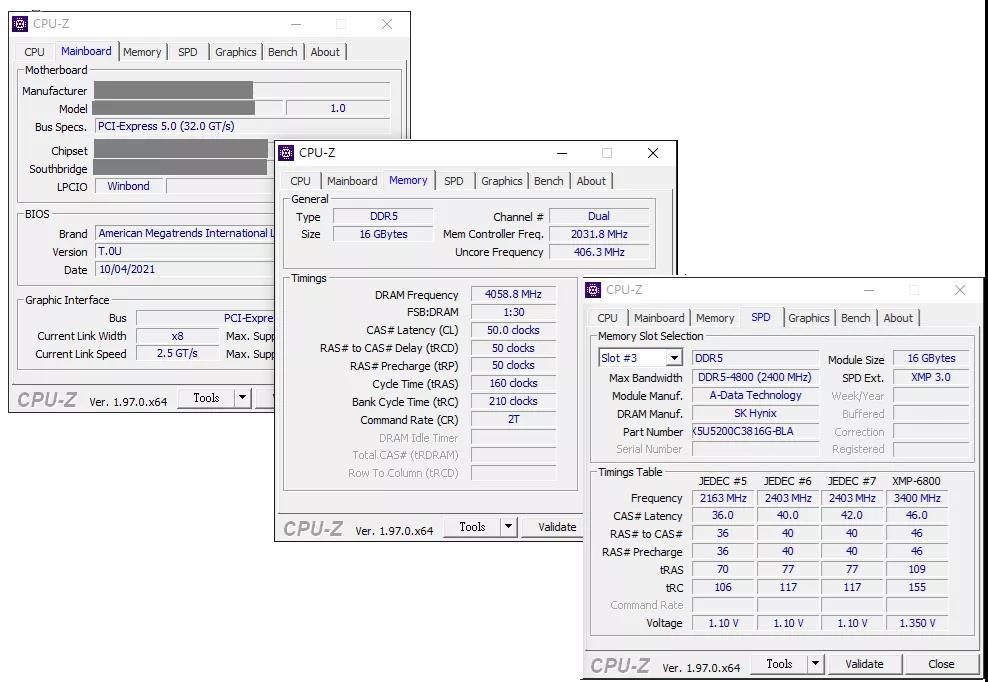The image size is (988, 682).
Task: Select the XMP-6800 frequency 3400 MHz
Action: pos(917,498)
